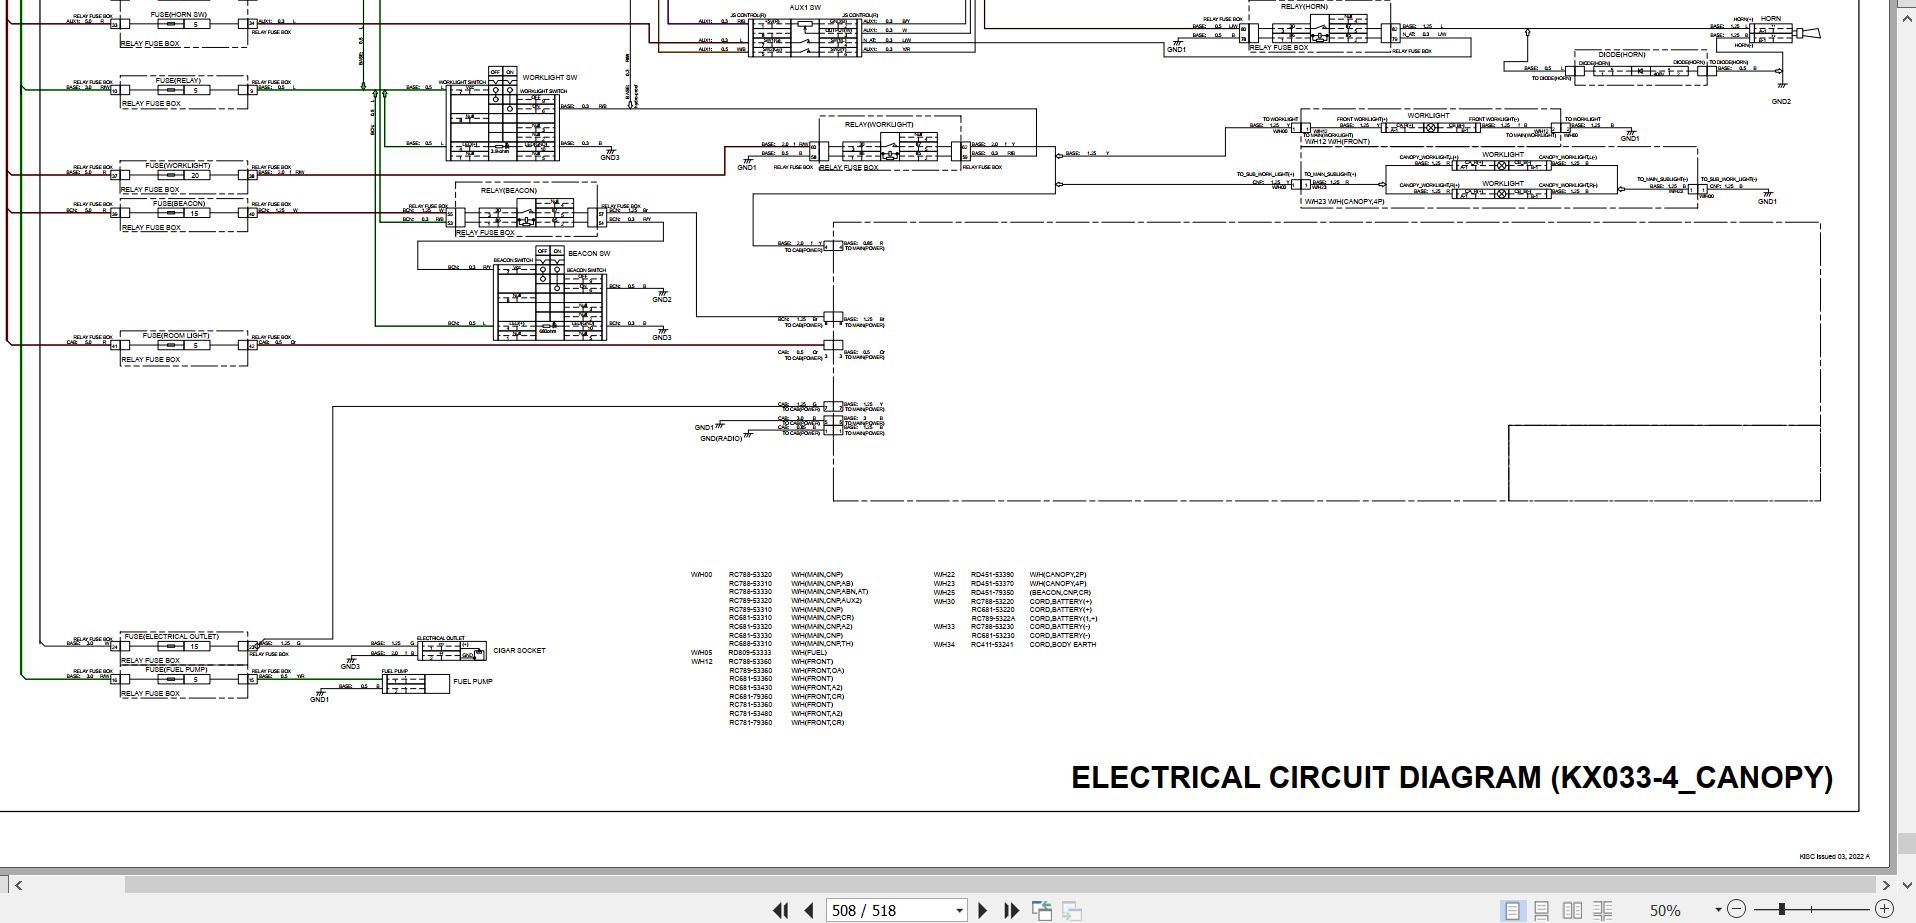Click the FUSE(HORN SW) label

point(179,15)
